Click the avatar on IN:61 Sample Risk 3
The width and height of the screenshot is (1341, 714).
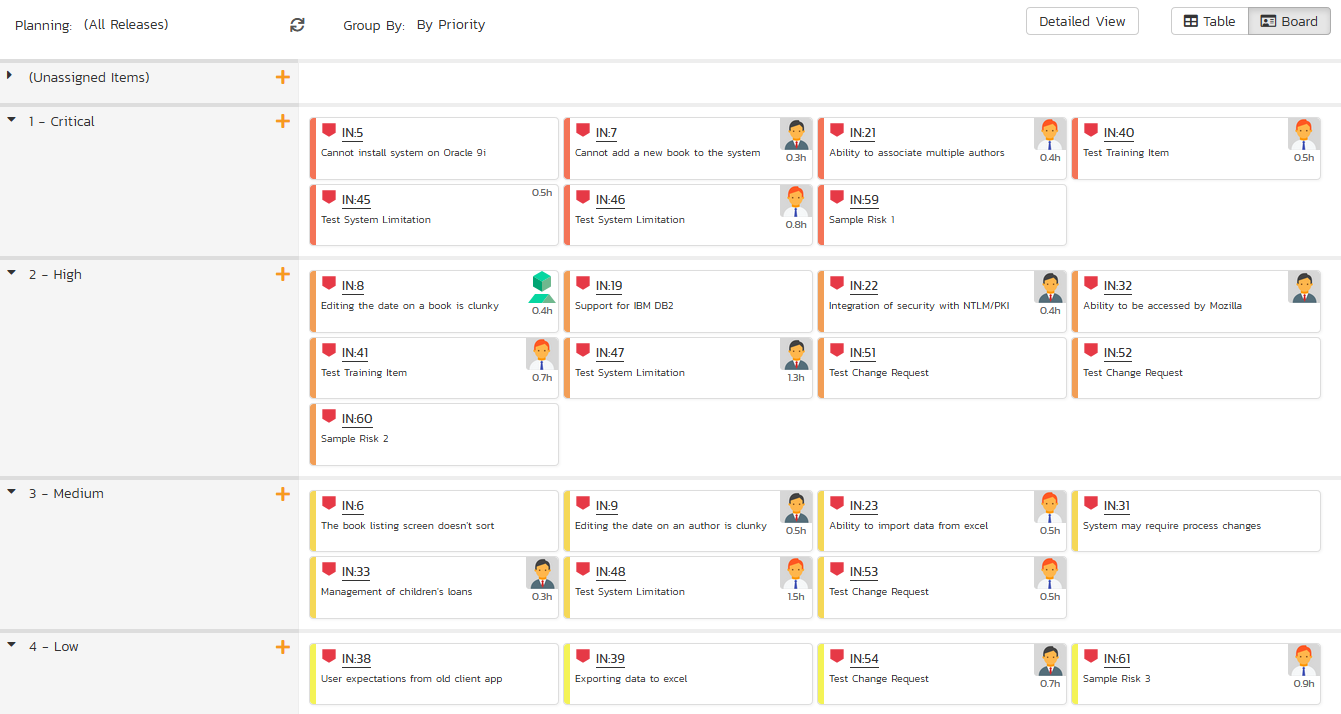[1304, 660]
